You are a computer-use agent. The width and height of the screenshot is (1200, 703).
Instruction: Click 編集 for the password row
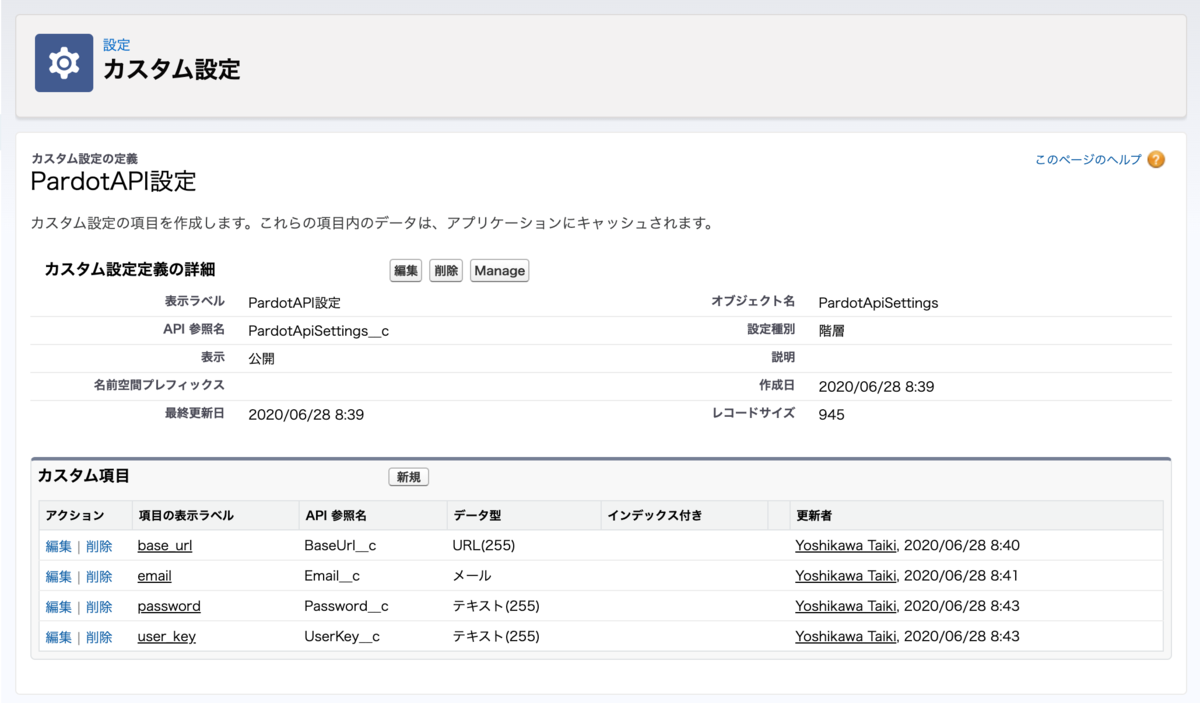59,606
